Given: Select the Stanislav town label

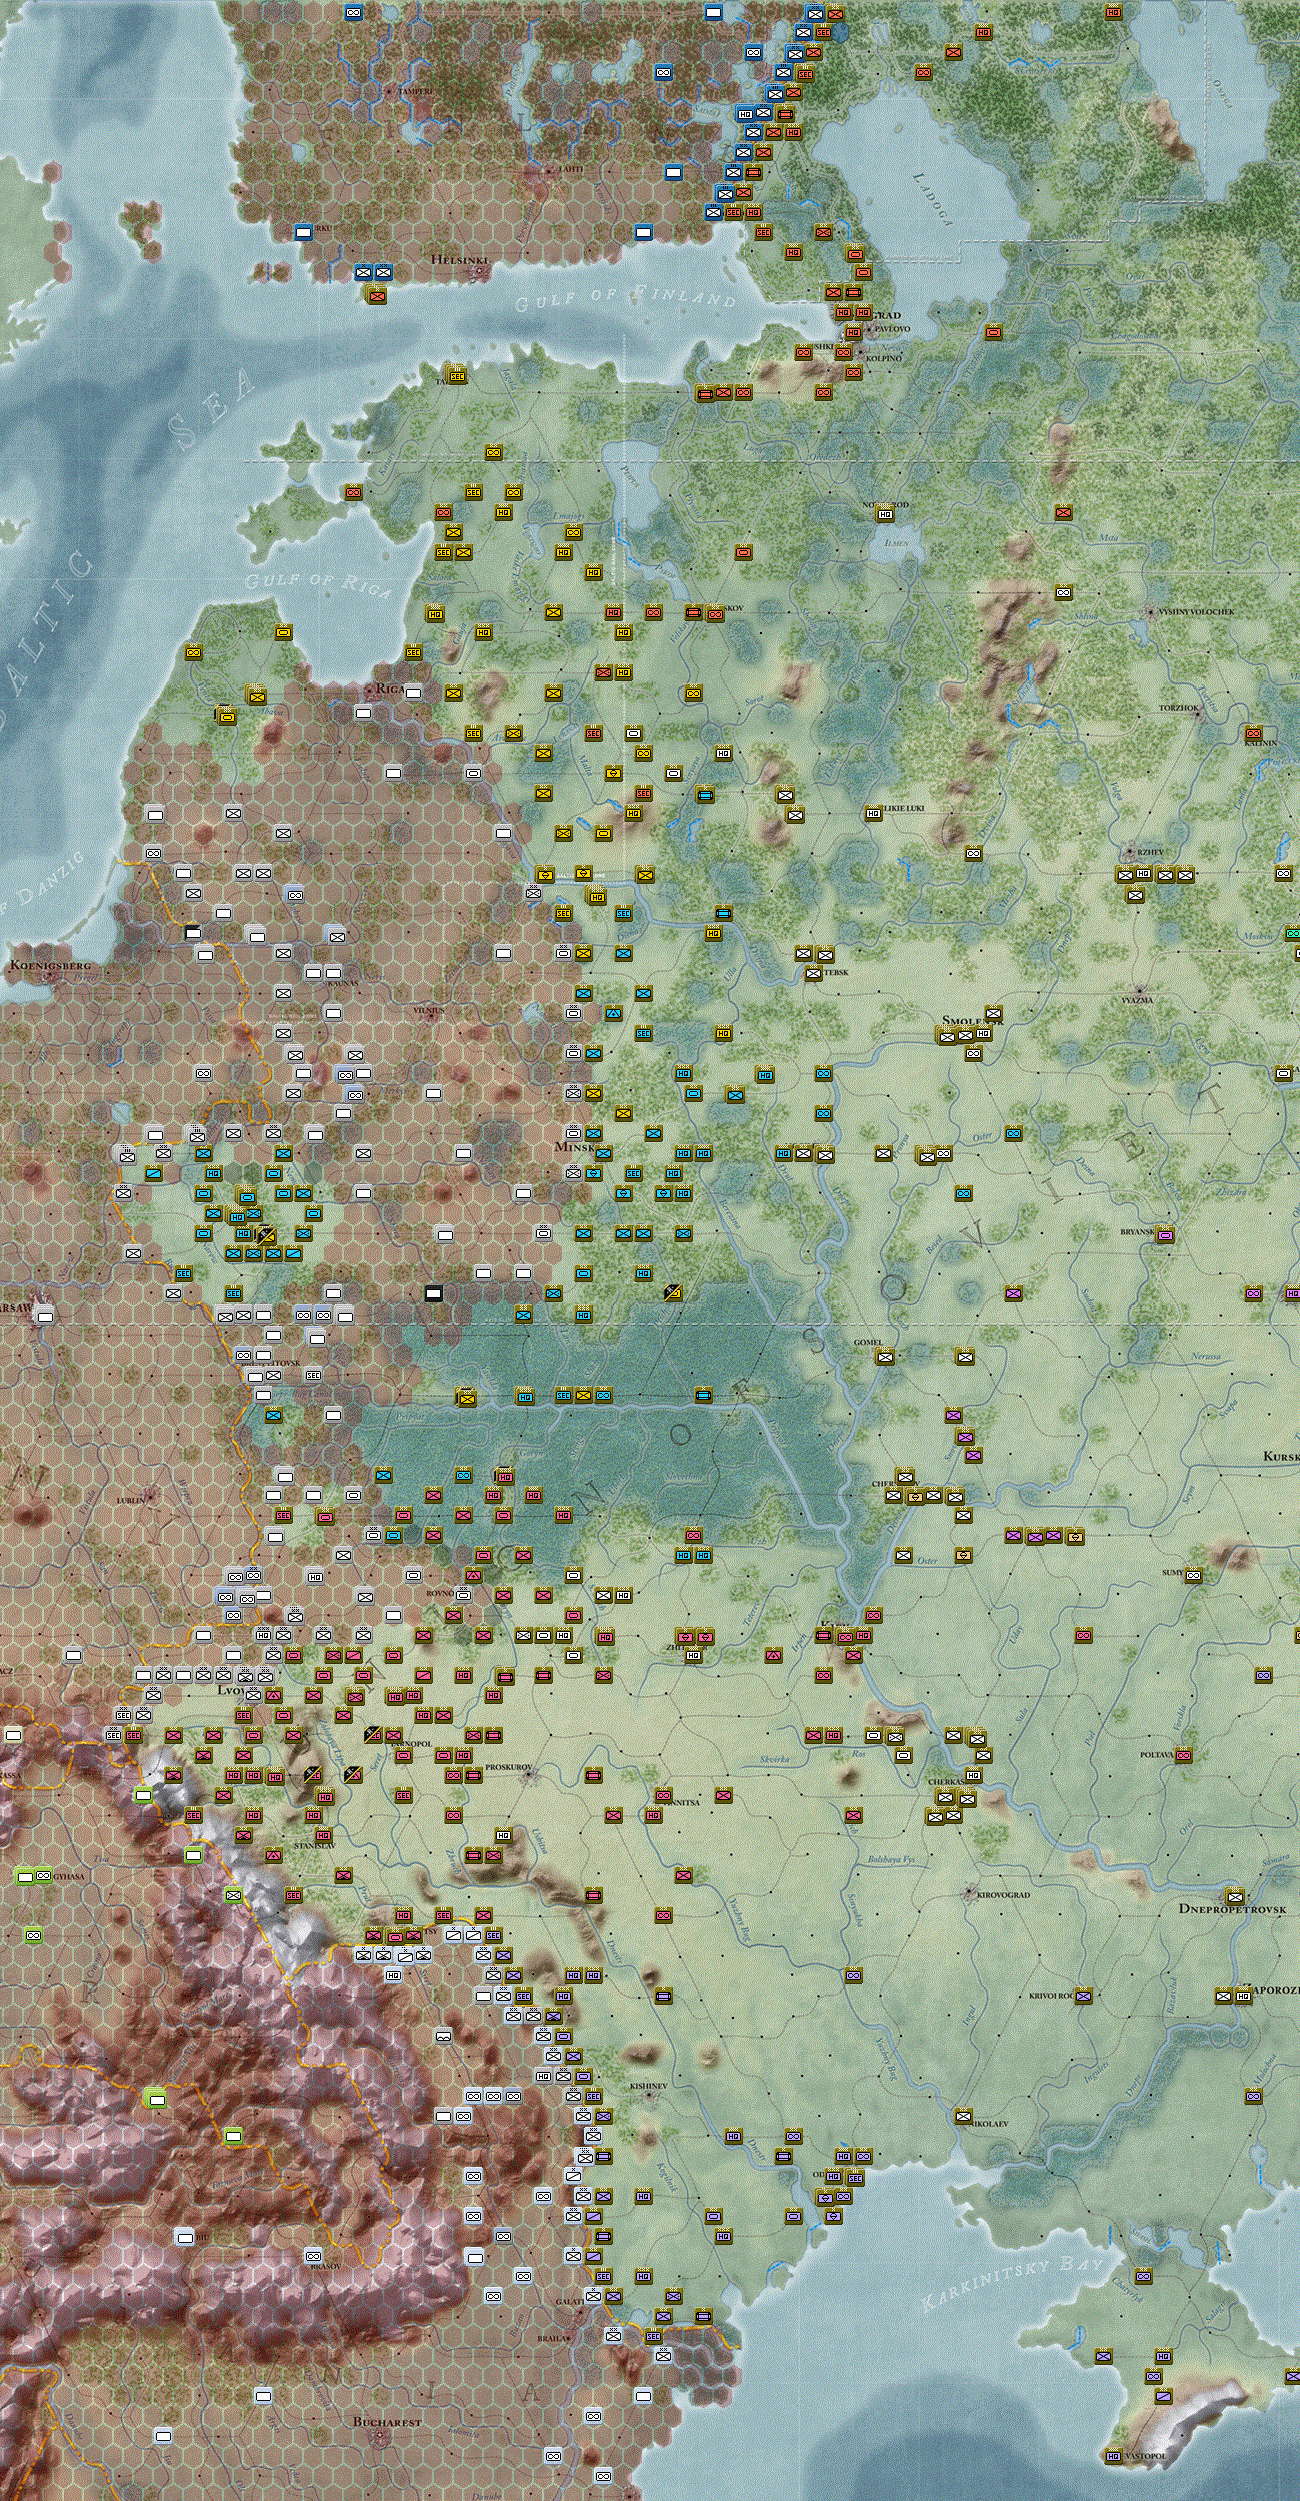Looking at the screenshot, I should pos(314,1845).
